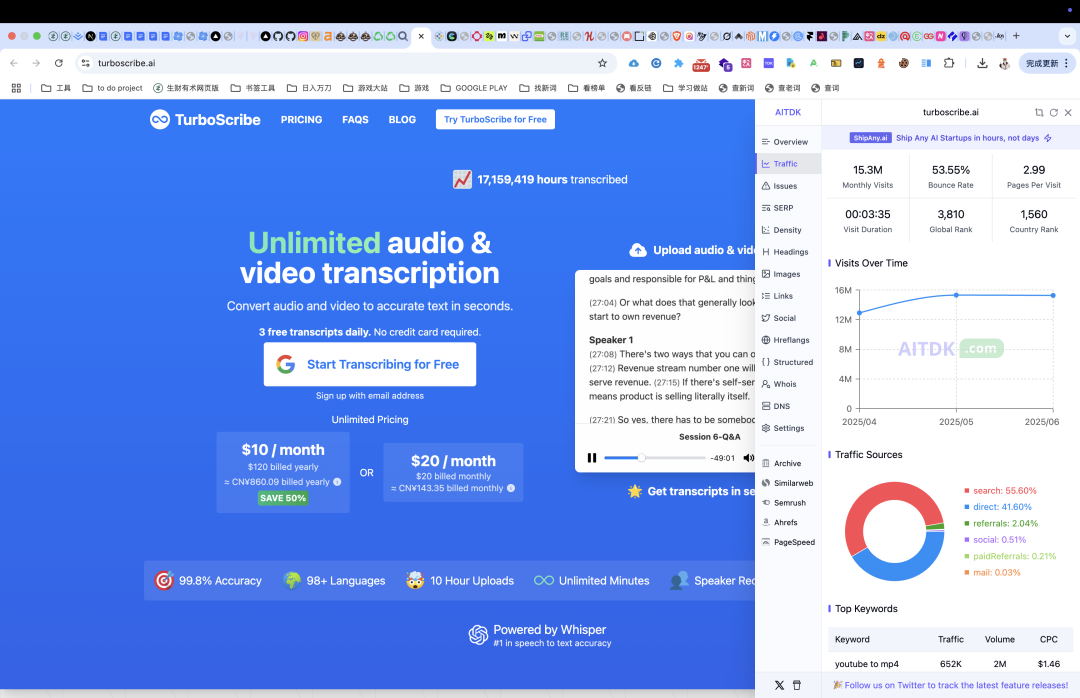The width and height of the screenshot is (1080, 698).
Task: Open a new browser tab with plus
Action: coord(1016,36)
